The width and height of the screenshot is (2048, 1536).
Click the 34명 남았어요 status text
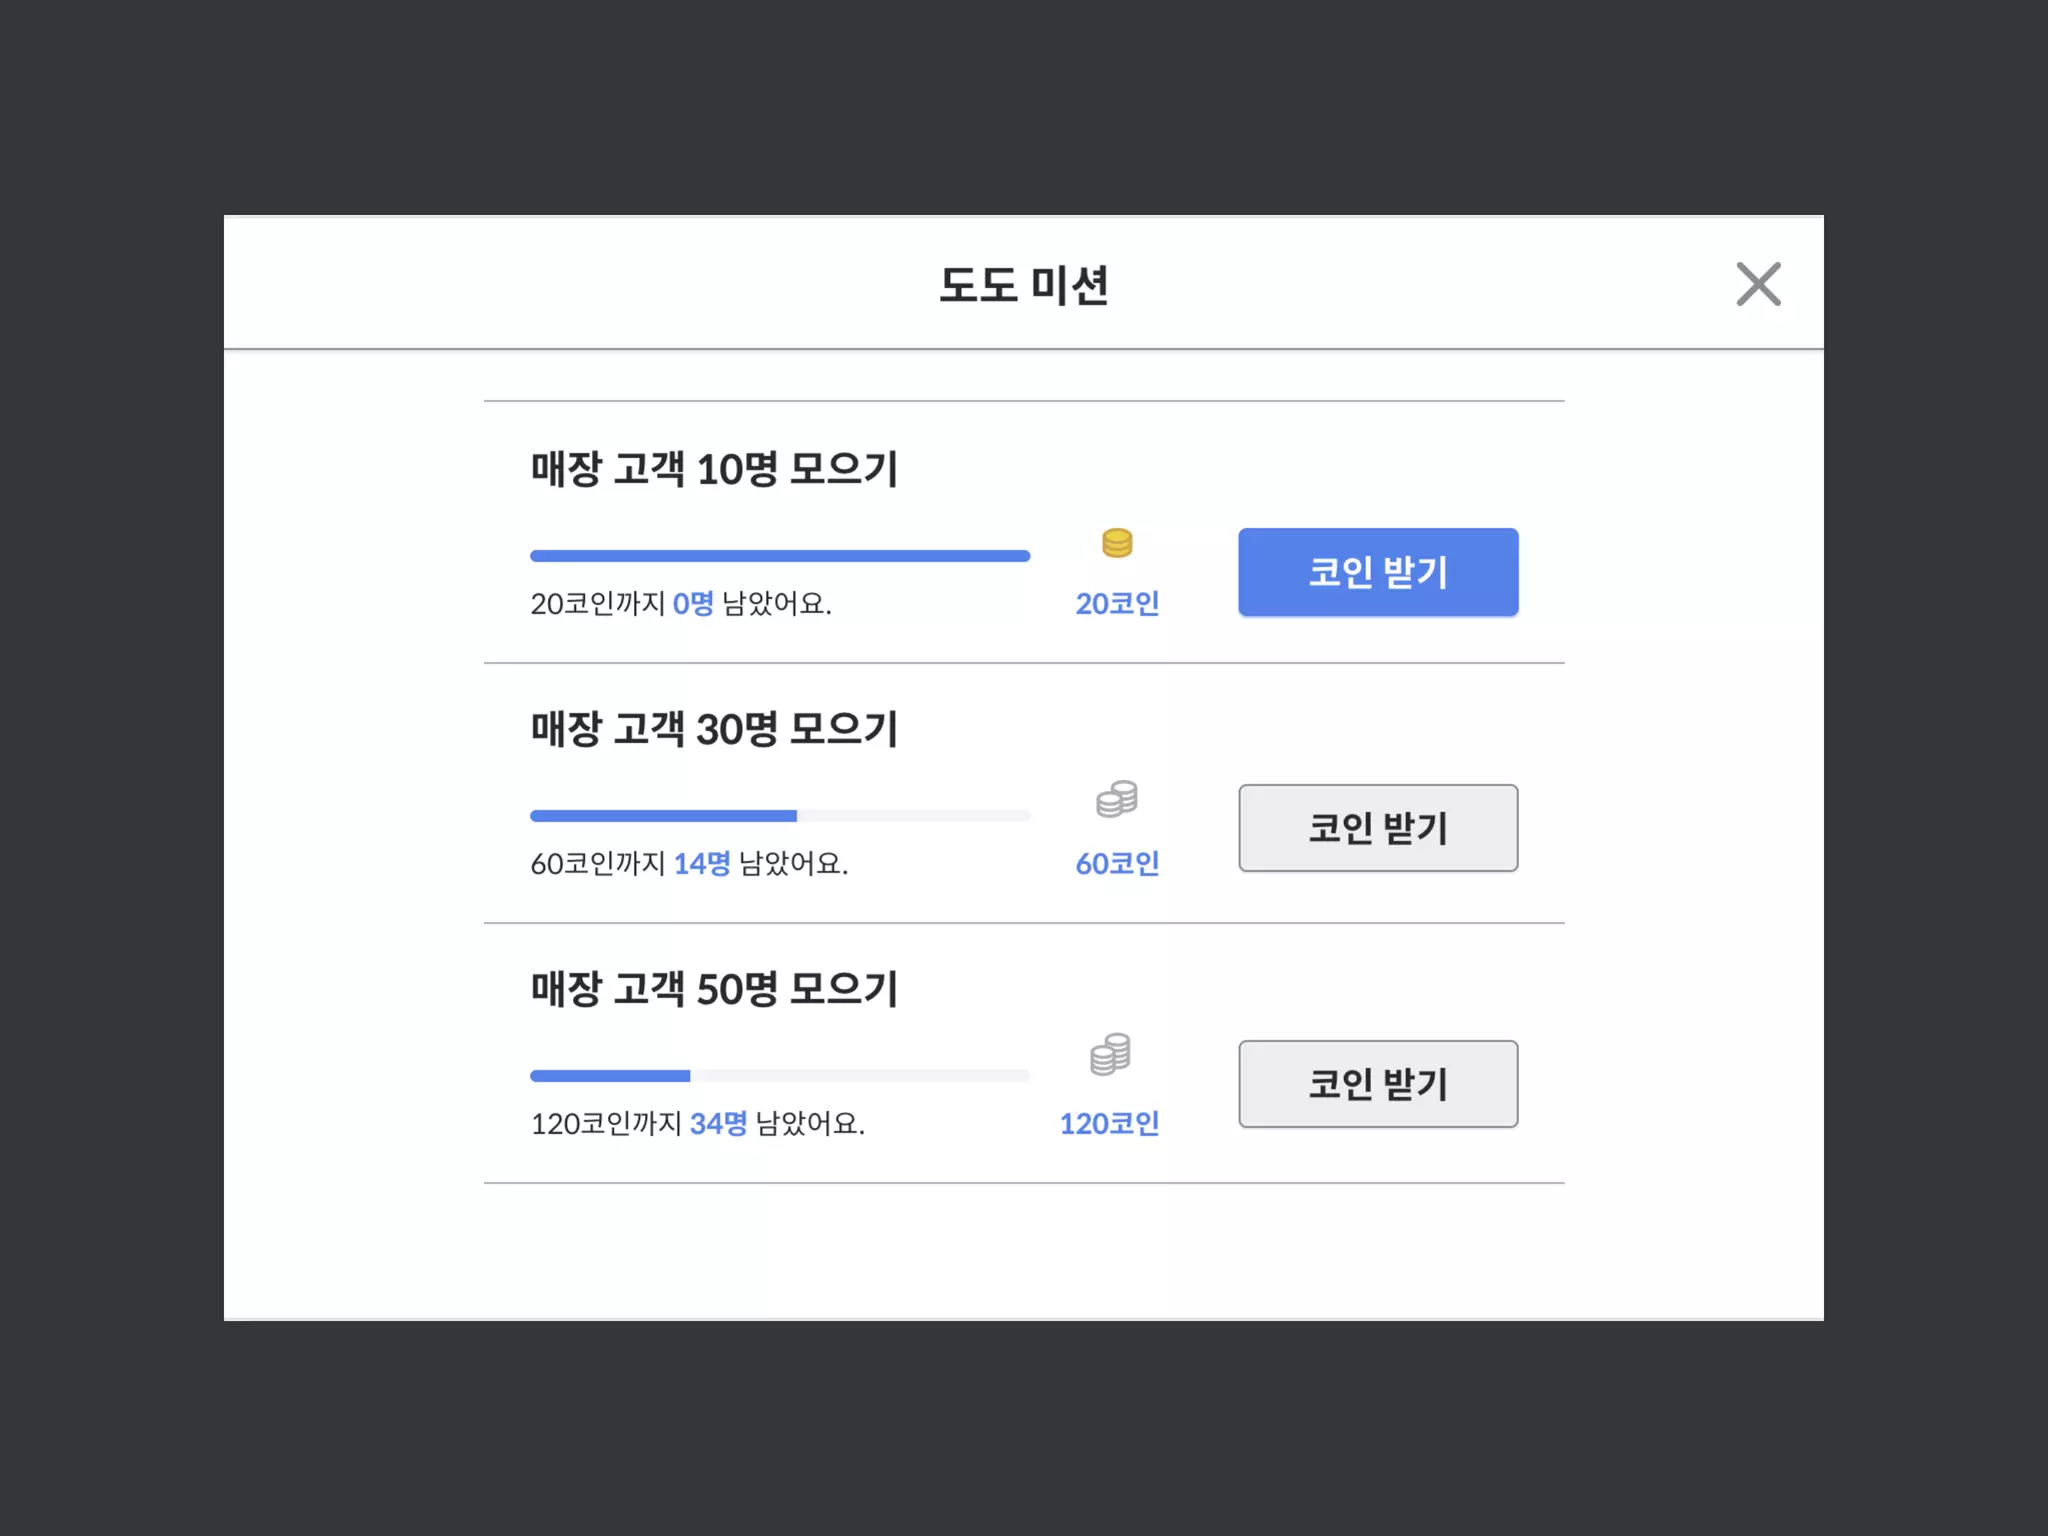(697, 1124)
